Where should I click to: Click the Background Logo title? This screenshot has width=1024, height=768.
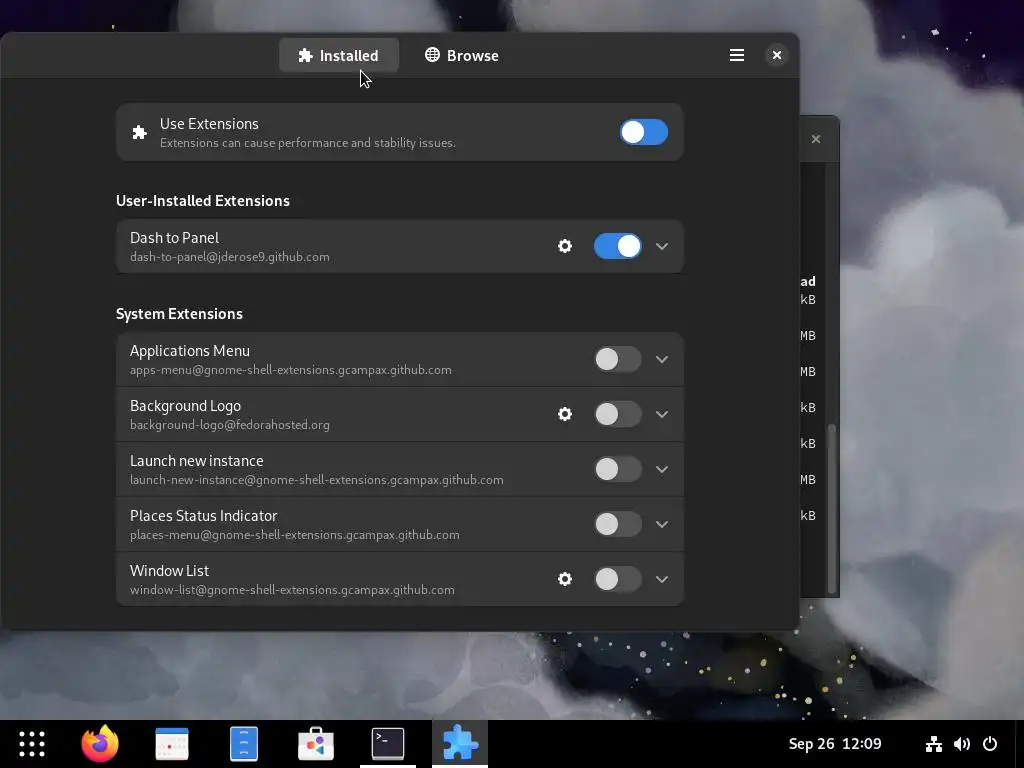coord(185,406)
